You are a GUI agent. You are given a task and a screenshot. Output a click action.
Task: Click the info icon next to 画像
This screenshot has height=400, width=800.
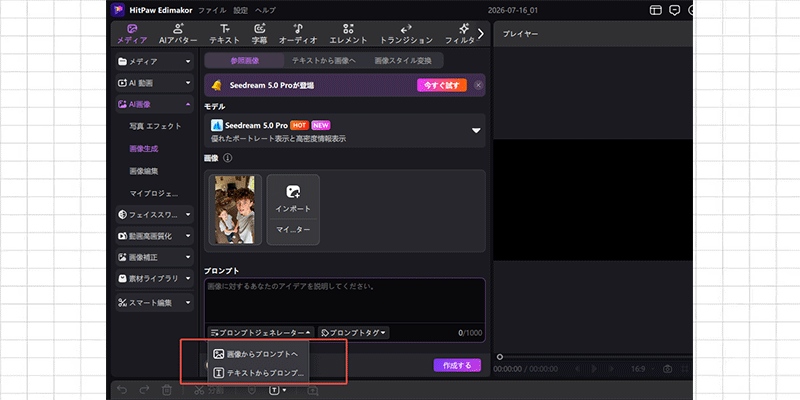tap(228, 158)
